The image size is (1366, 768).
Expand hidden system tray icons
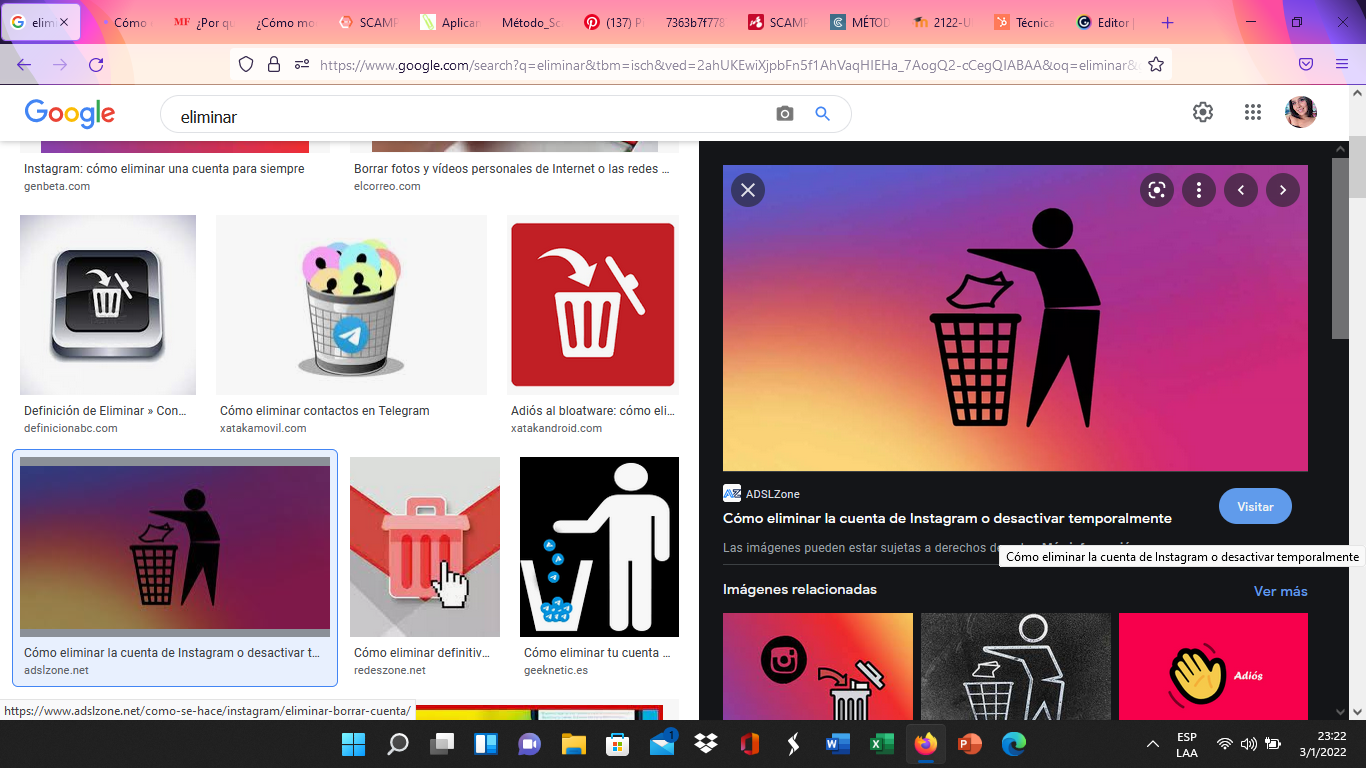[x=1152, y=744]
